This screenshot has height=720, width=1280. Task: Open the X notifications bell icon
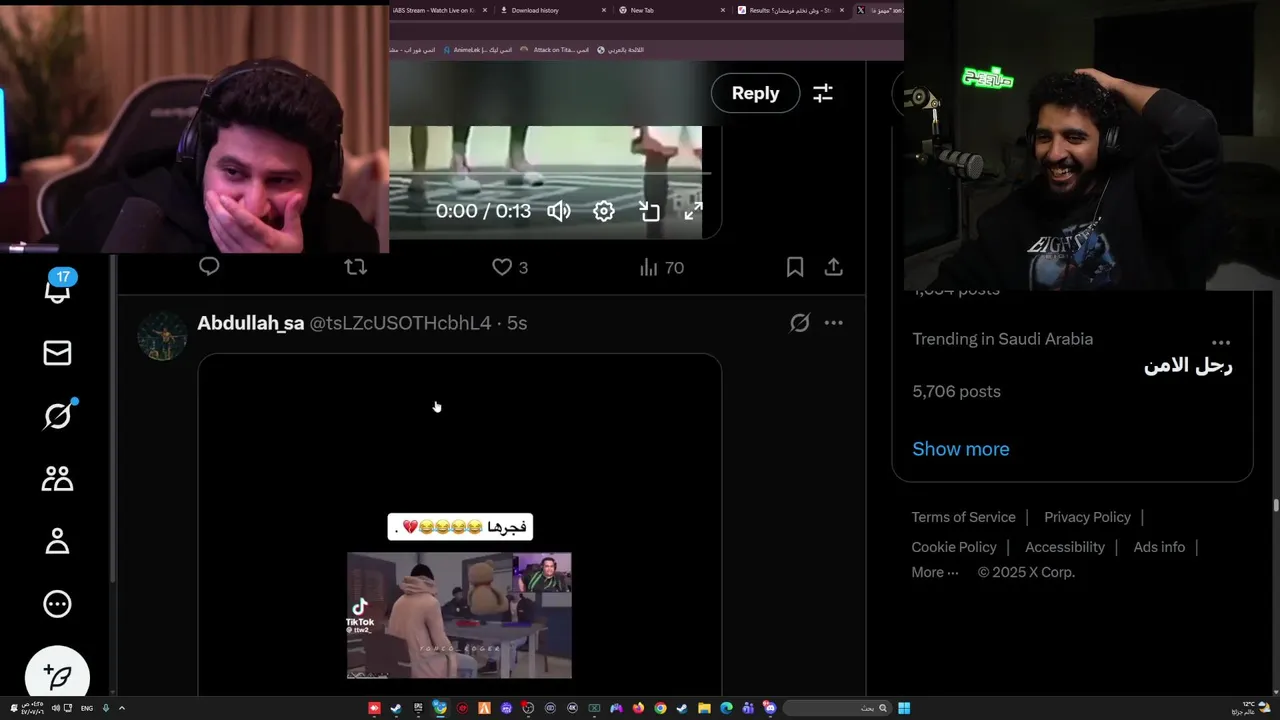click(x=57, y=290)
